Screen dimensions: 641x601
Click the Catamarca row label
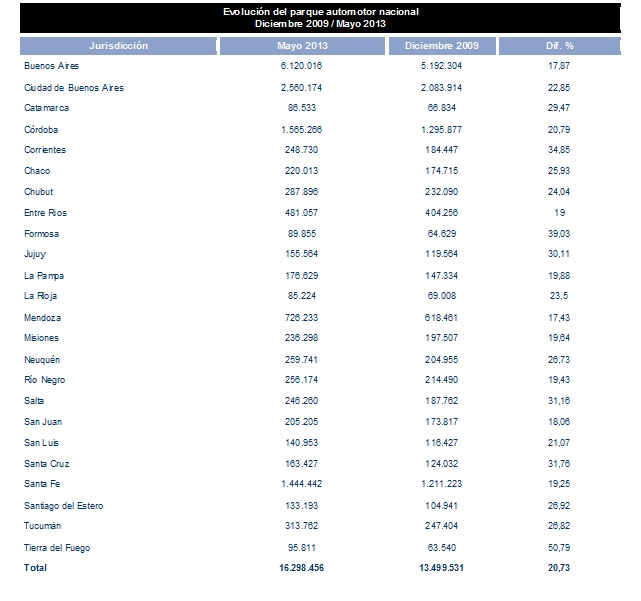[44, 108]
